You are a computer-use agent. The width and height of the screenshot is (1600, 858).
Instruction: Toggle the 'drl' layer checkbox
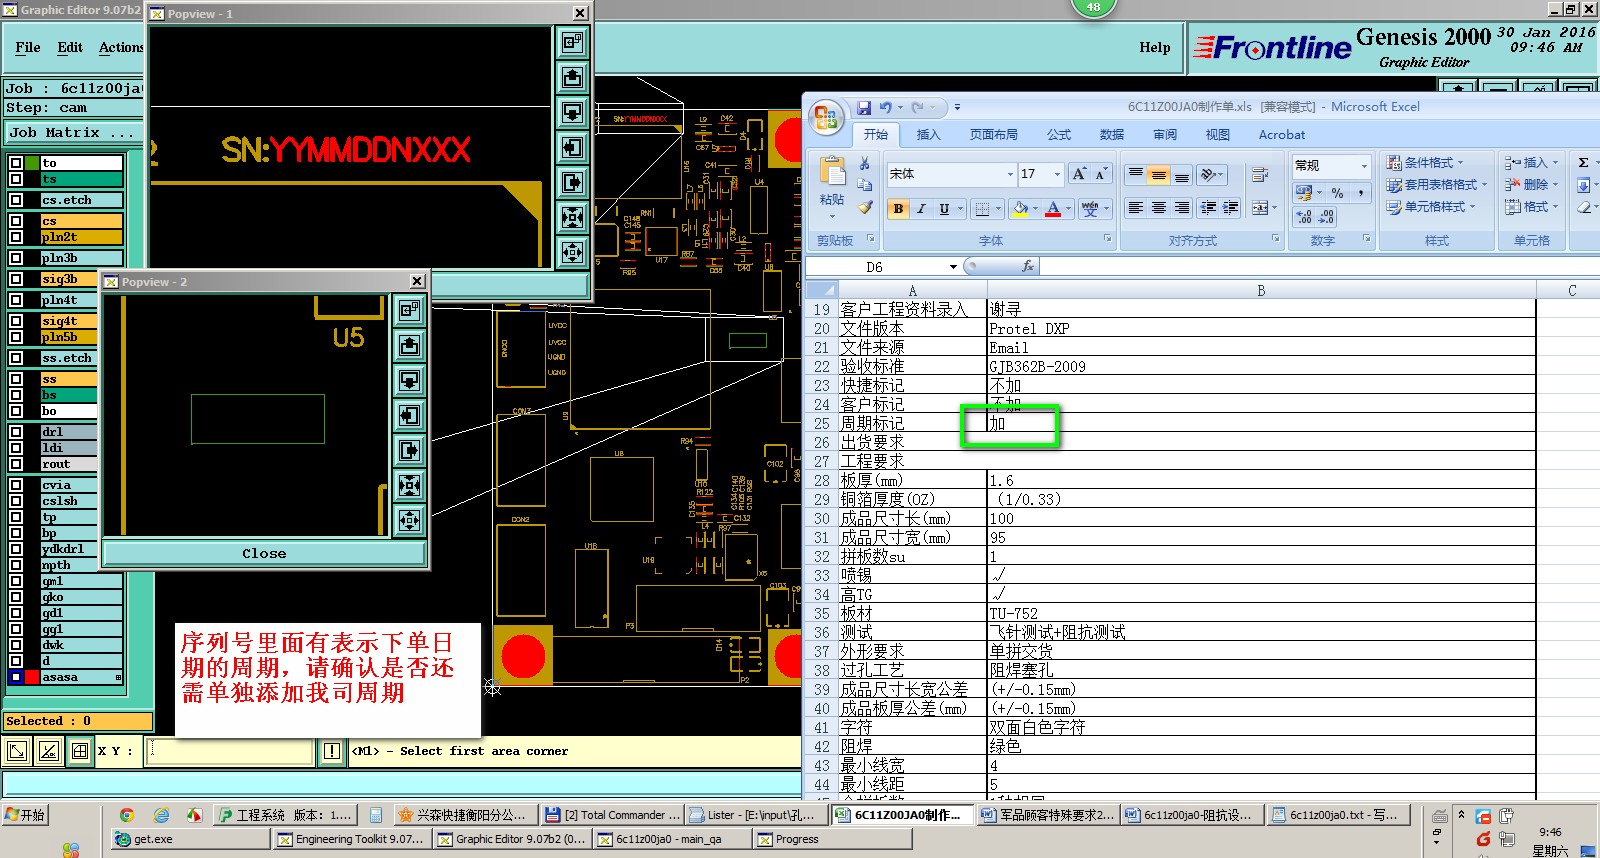click(16, 432)
